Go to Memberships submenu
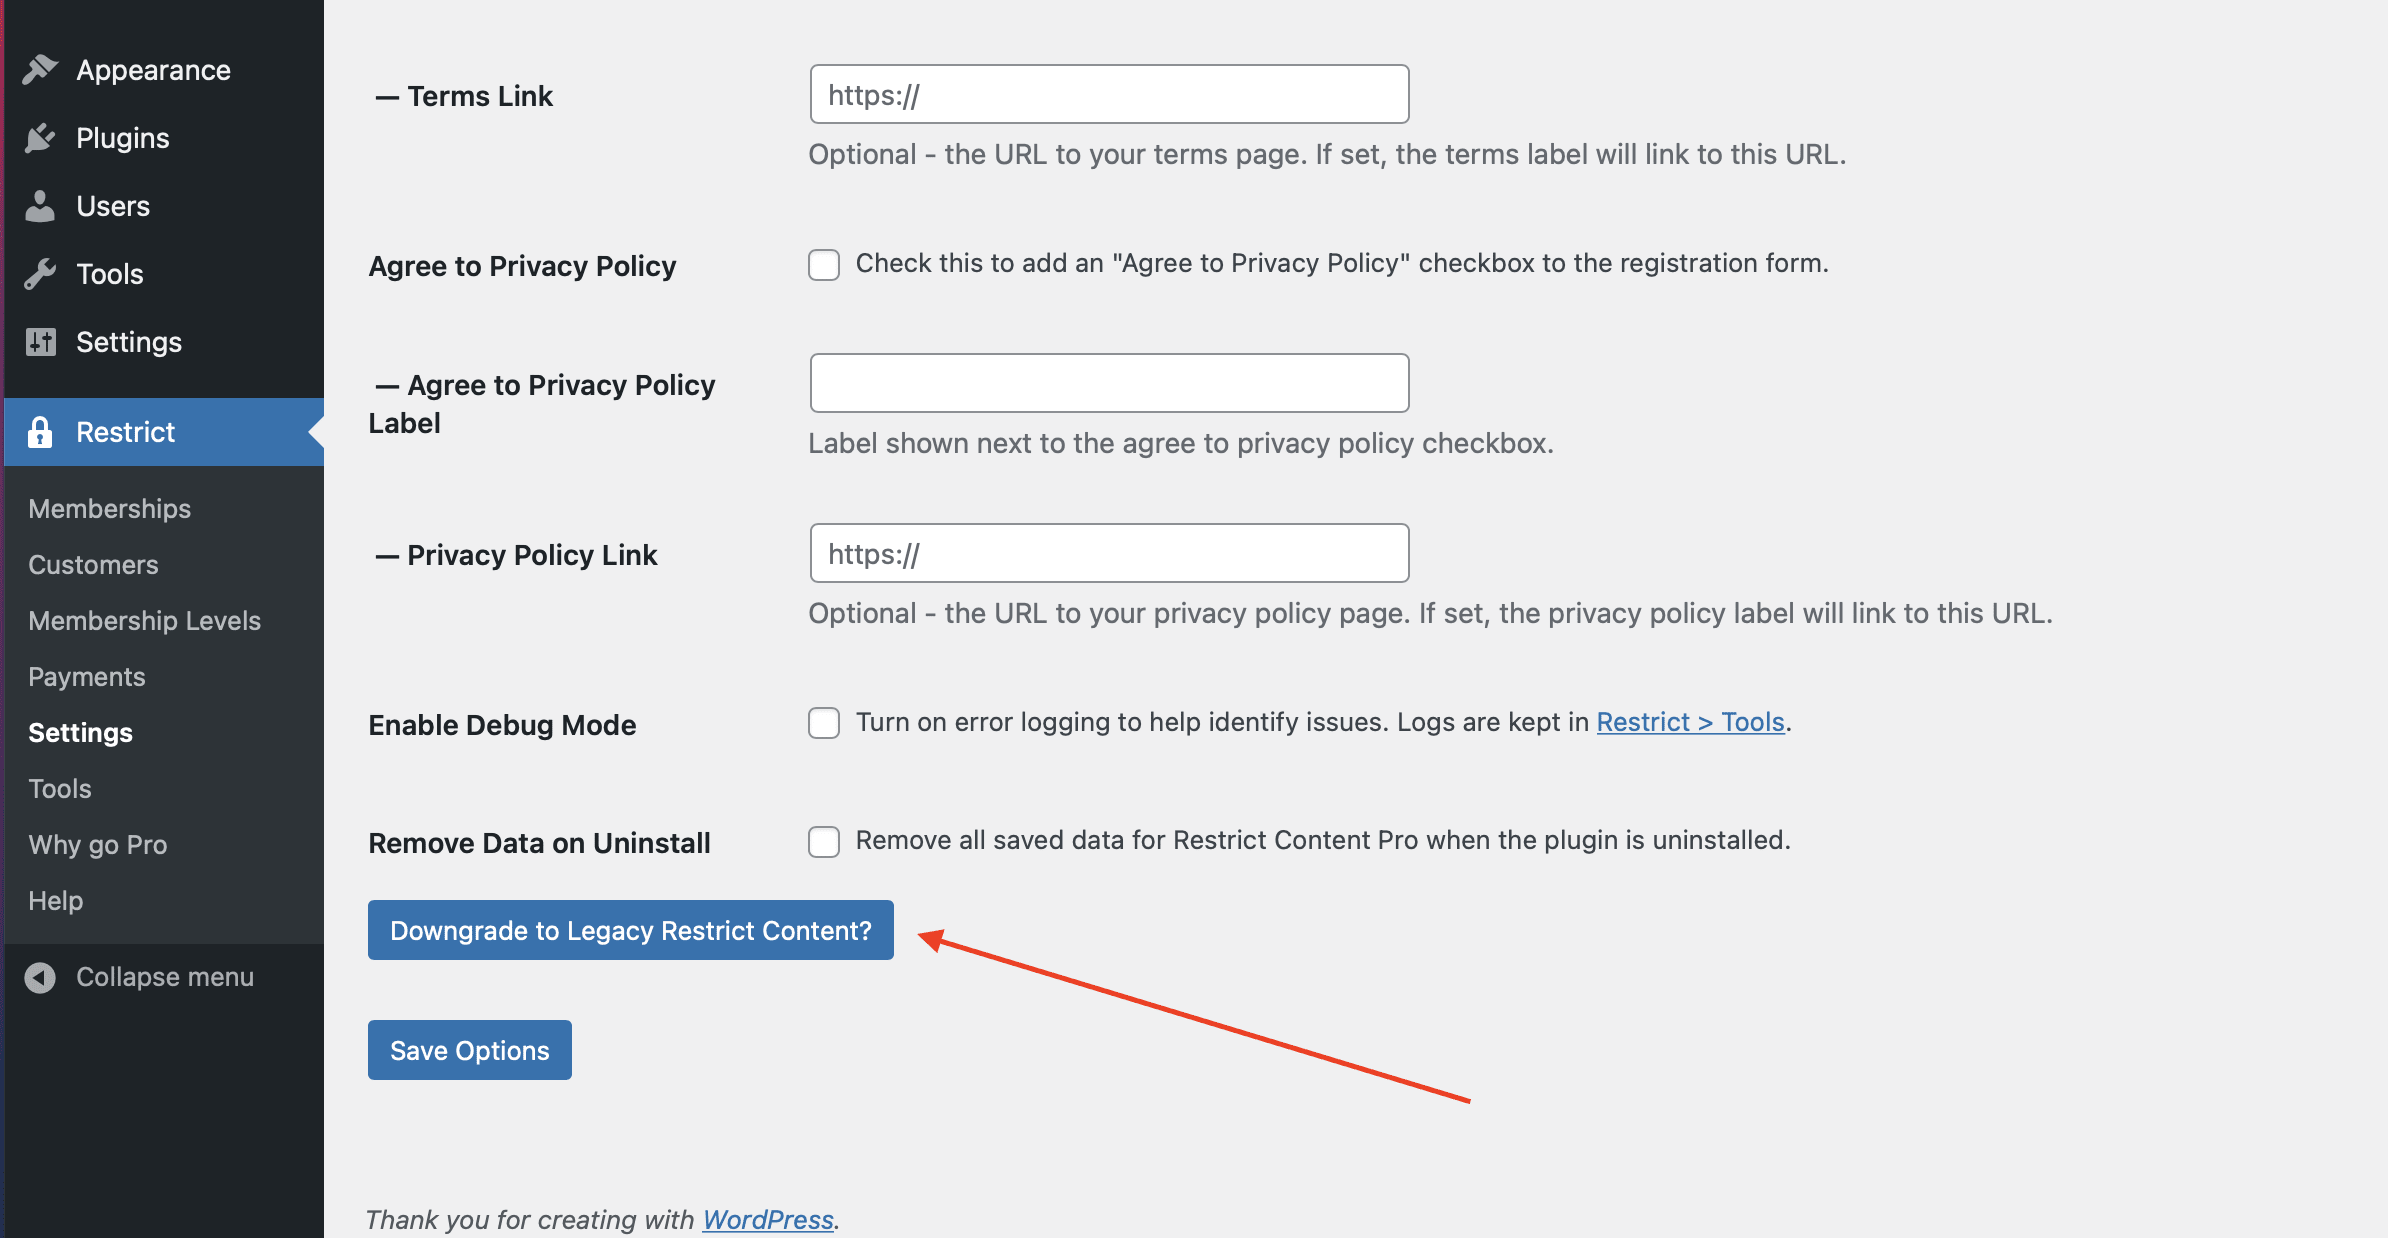Screen dimensions: 2388x1238 tap(109, 508)
